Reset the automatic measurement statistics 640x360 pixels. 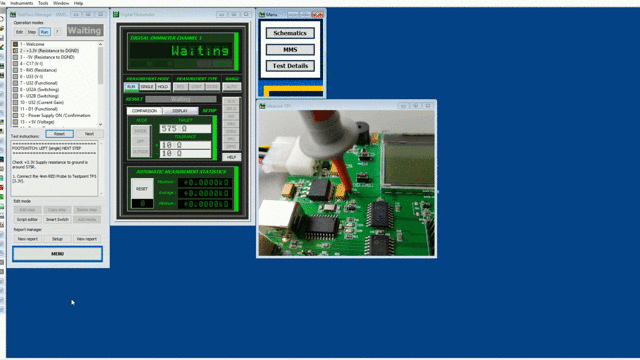click(x=142, y=189)
